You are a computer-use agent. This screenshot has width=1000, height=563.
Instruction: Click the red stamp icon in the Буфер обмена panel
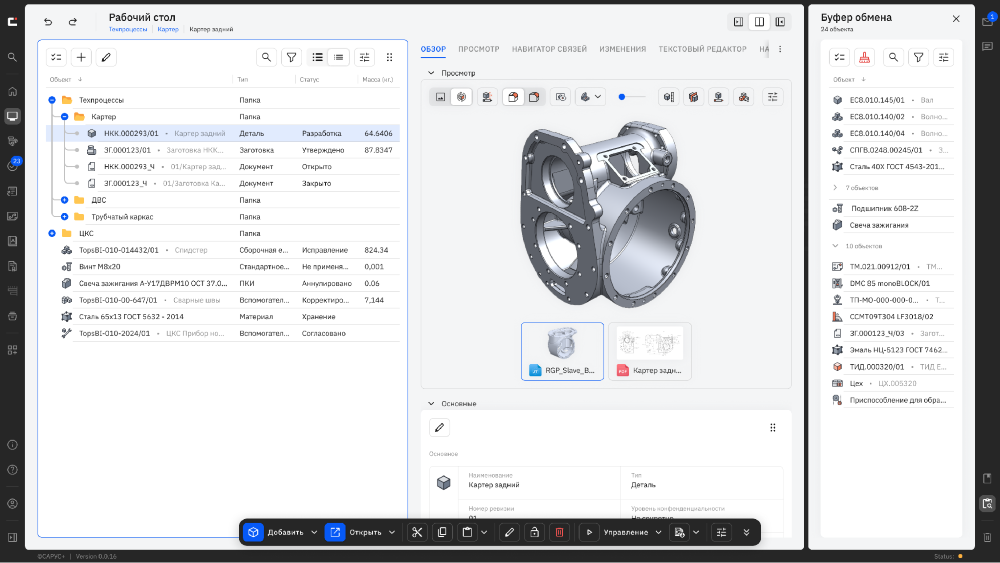click(864, 57)
